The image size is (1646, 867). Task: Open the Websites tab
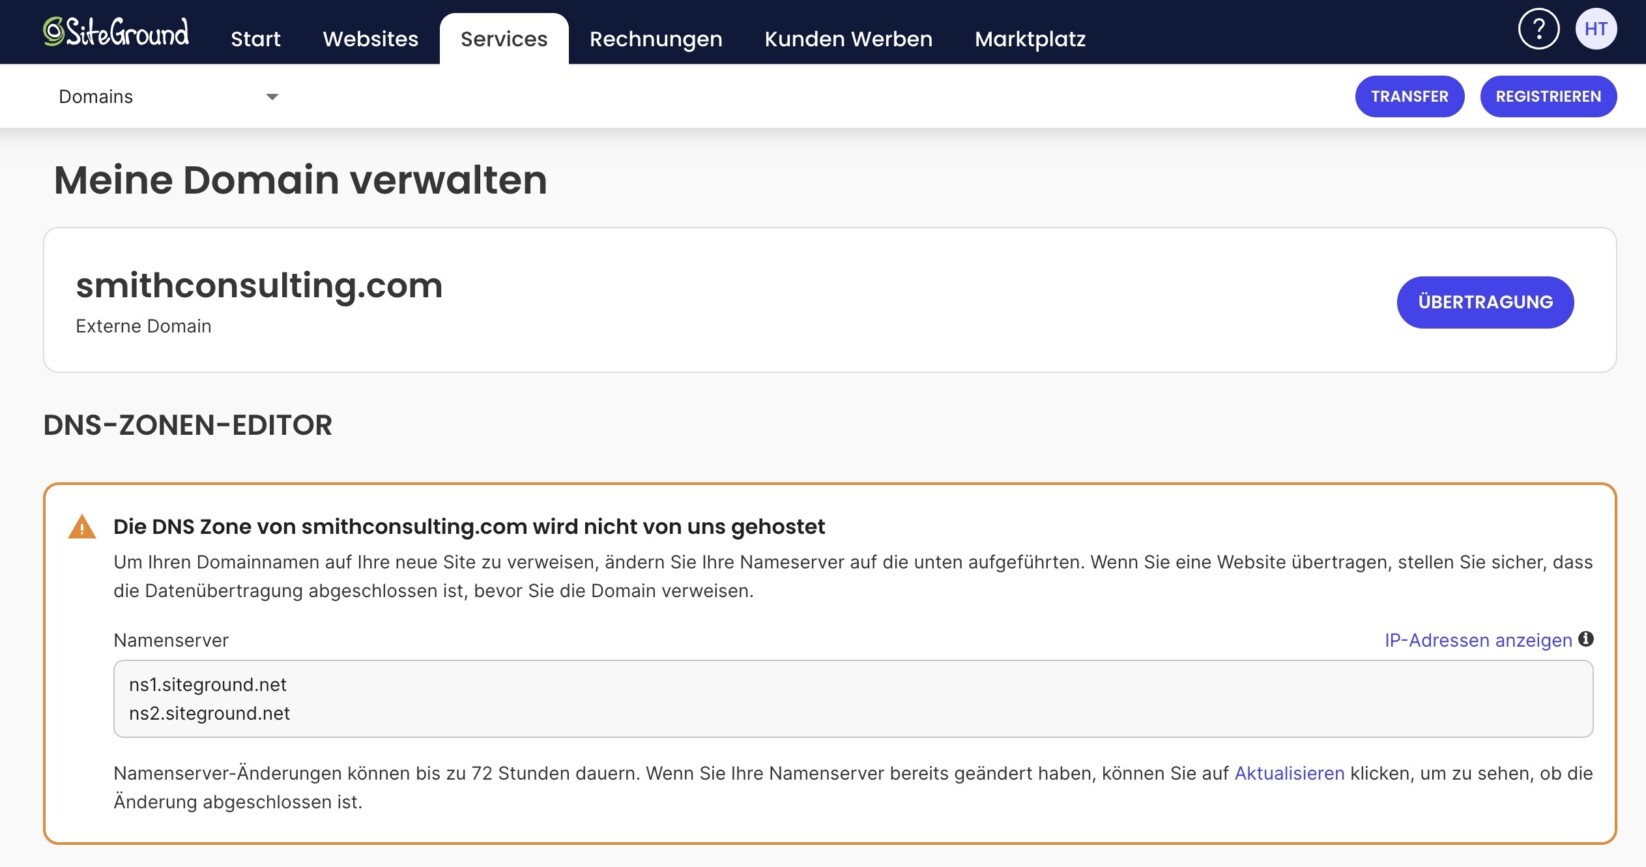tap(371, 39)
